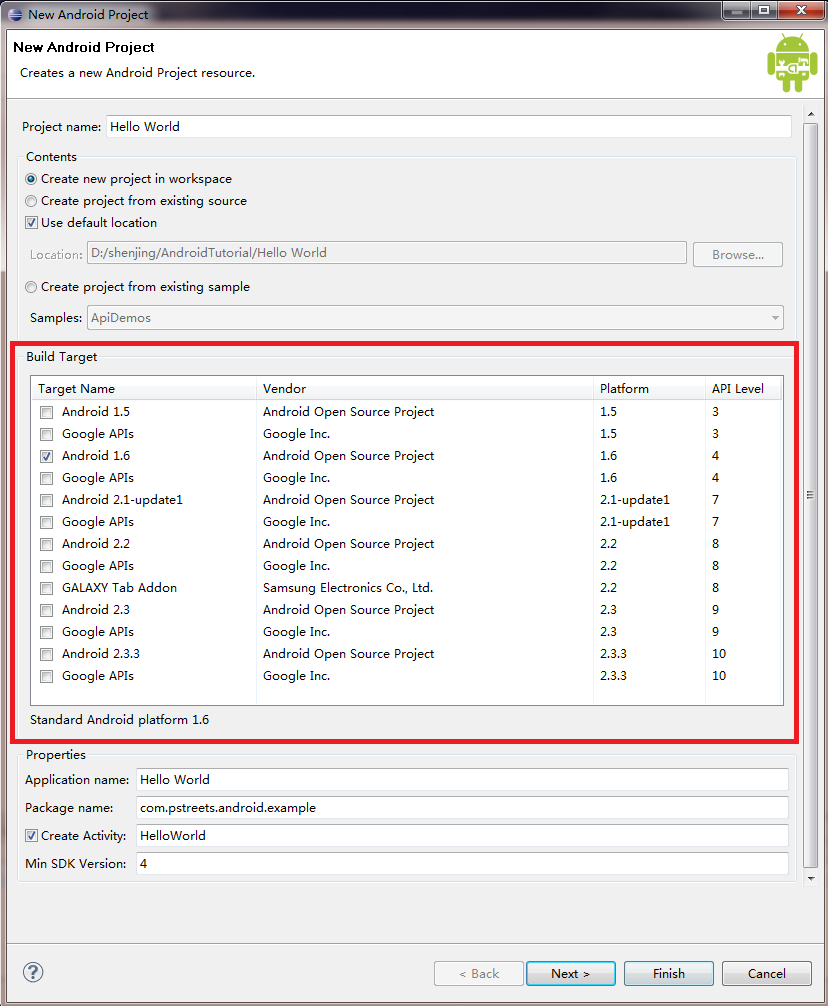
Task: Sort by Platform column header
Action: point(649,388)
